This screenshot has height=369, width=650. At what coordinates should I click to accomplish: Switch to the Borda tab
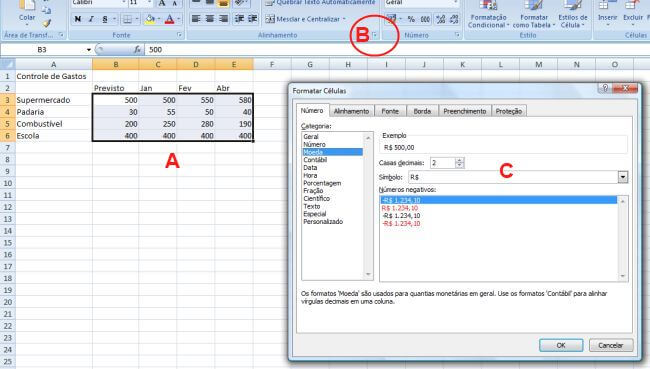[x=422, y=111]
